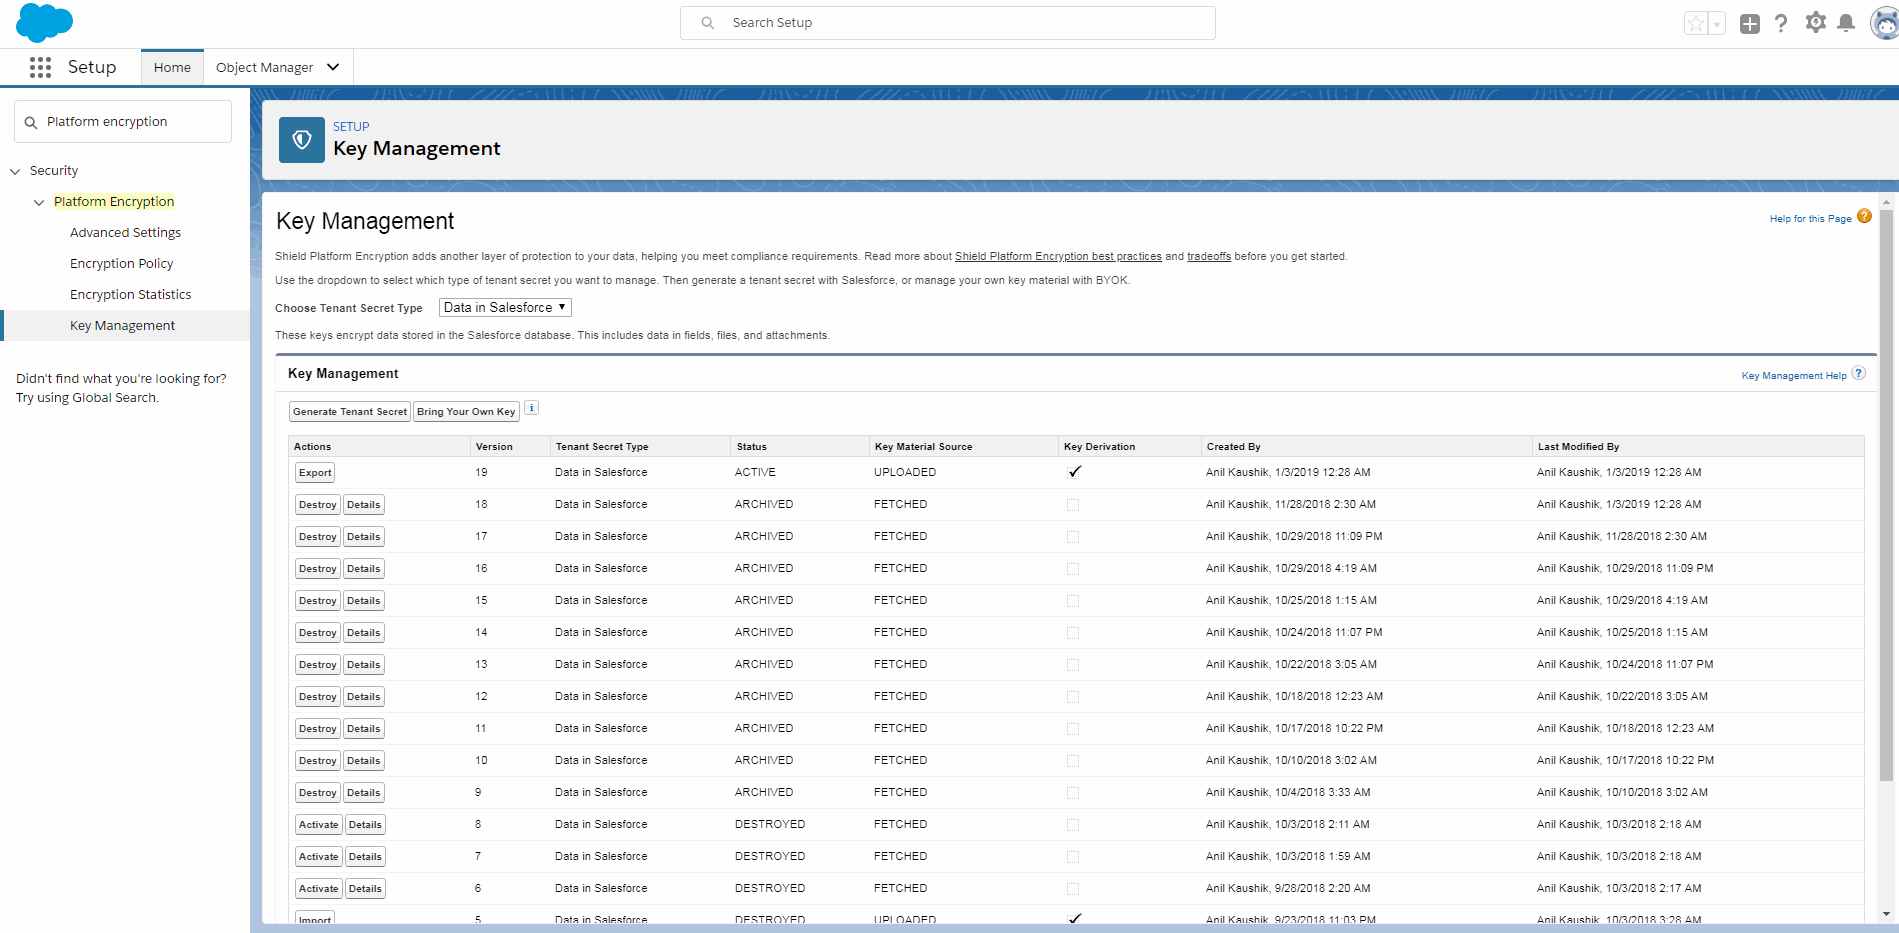Switch to the Home tab
The height and width of the screenshot is (933, 1899).
pos(172,67)
